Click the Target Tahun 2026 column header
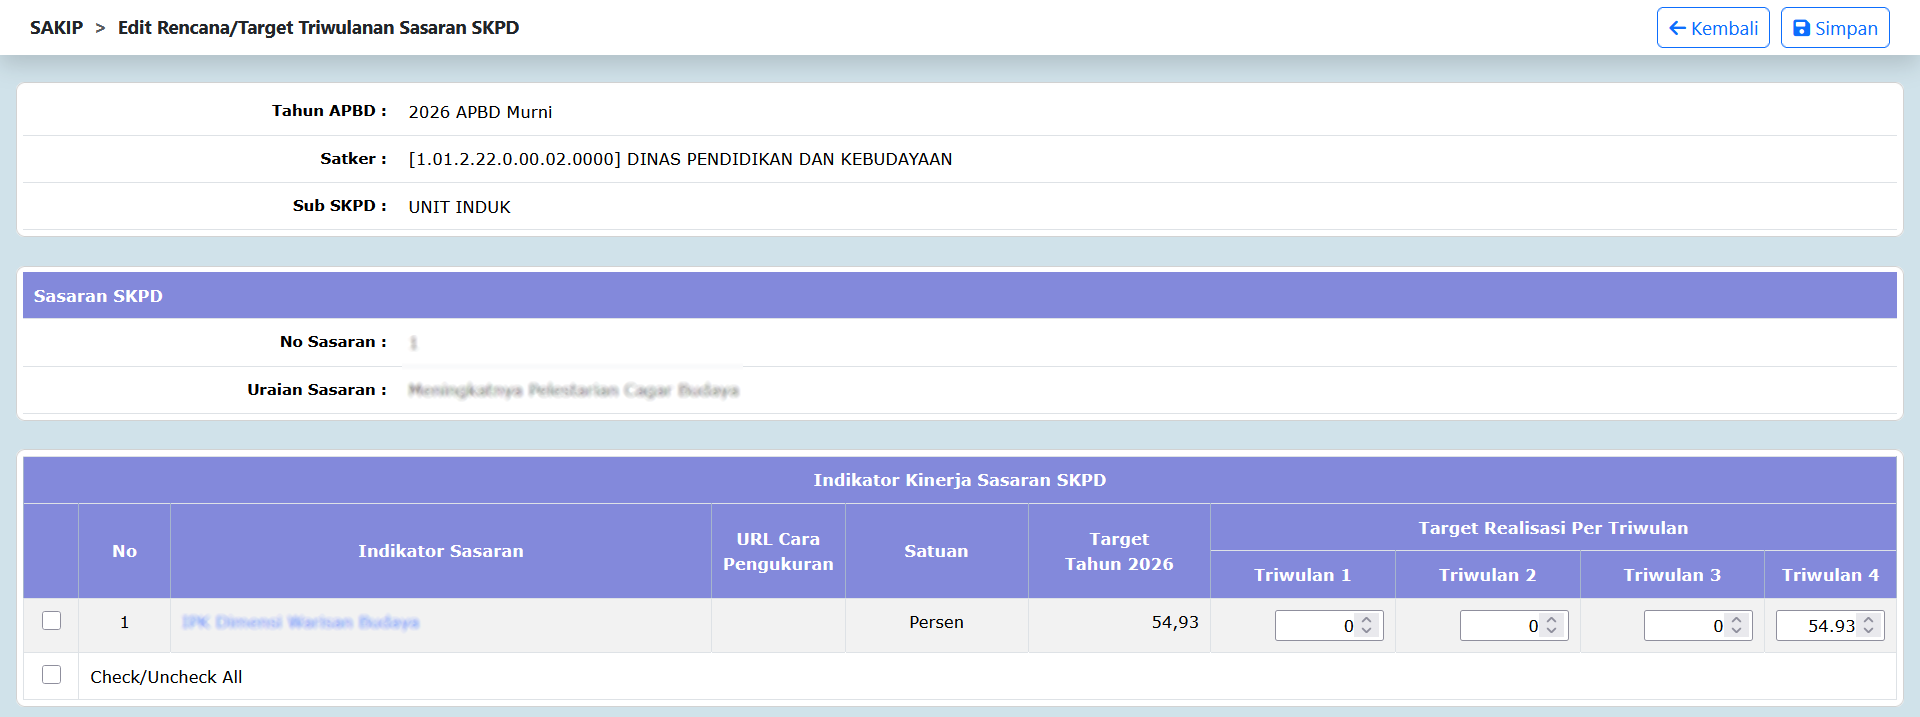The image size is (1920, 717). (1119, 551)
